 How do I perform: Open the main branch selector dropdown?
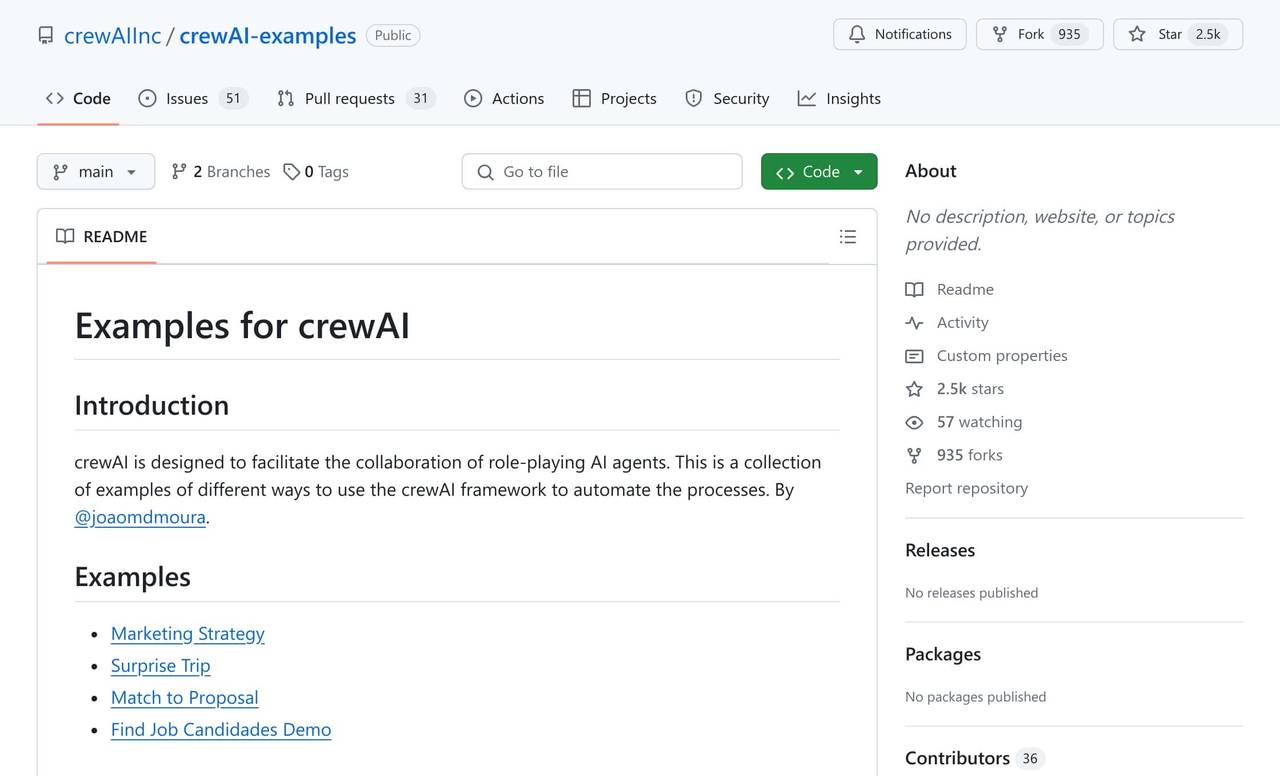95,171
